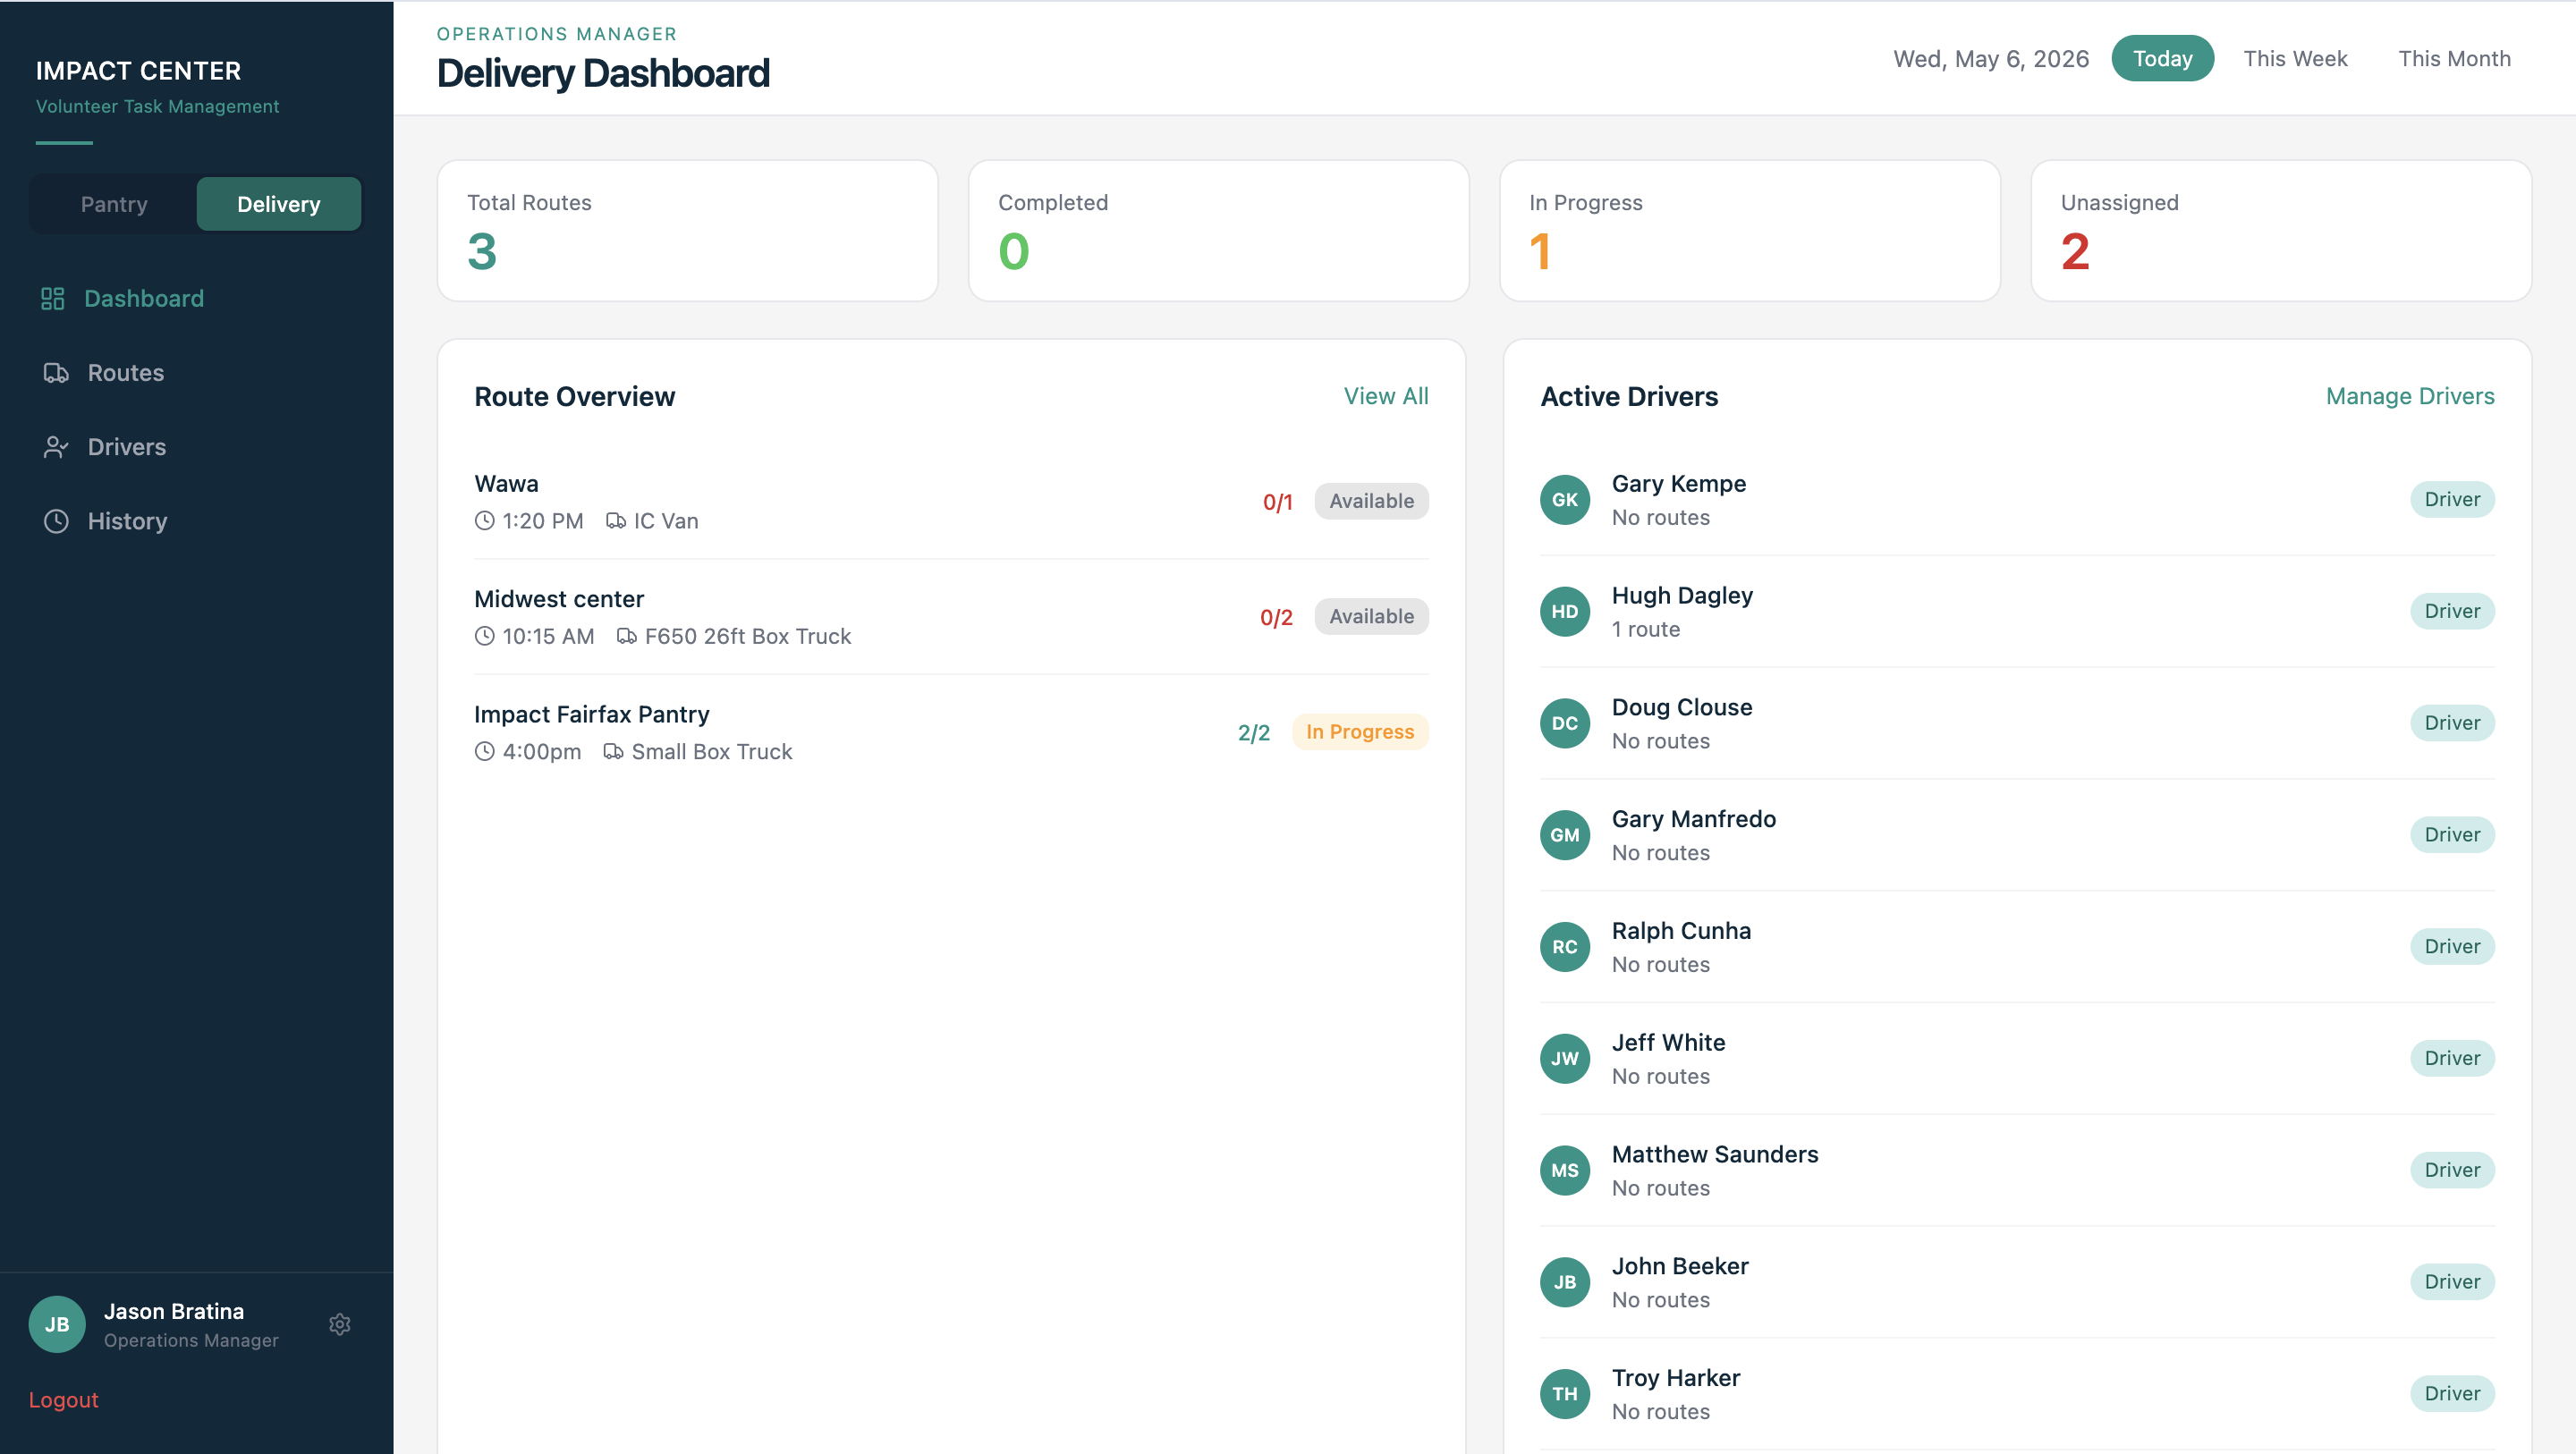Click the truck icon beside IC Van
This screenshot has width=2576, height=1454.
coord(616,521)
